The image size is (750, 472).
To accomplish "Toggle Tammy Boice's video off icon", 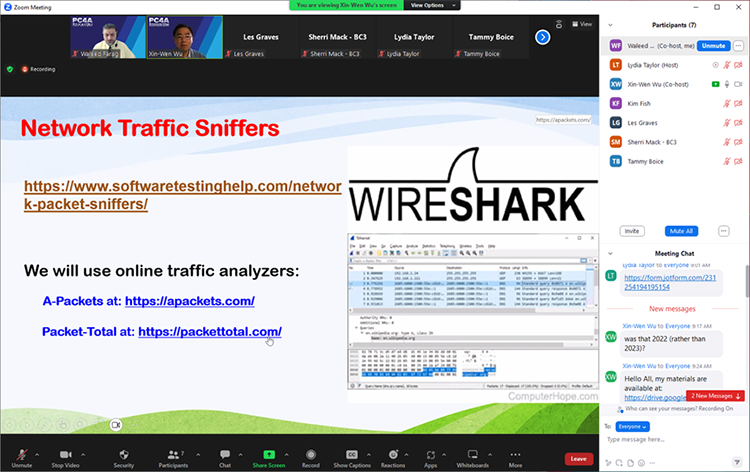I will pyautogui.click(x=738, y=161).
